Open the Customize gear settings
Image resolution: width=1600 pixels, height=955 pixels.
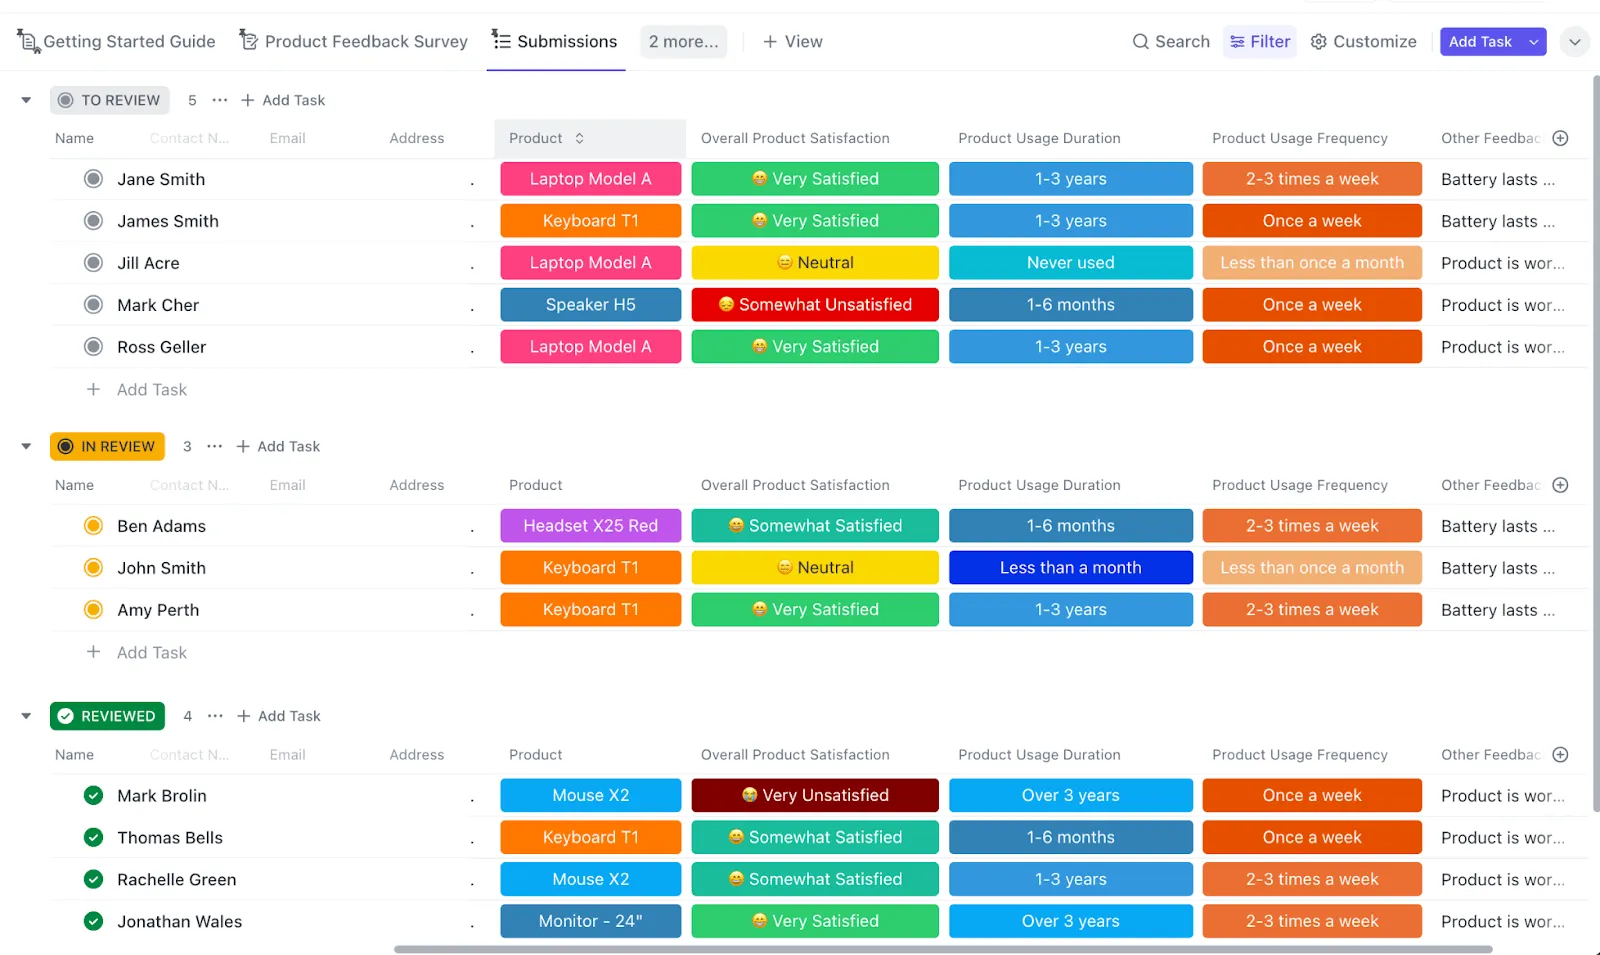coord(1319,42)
